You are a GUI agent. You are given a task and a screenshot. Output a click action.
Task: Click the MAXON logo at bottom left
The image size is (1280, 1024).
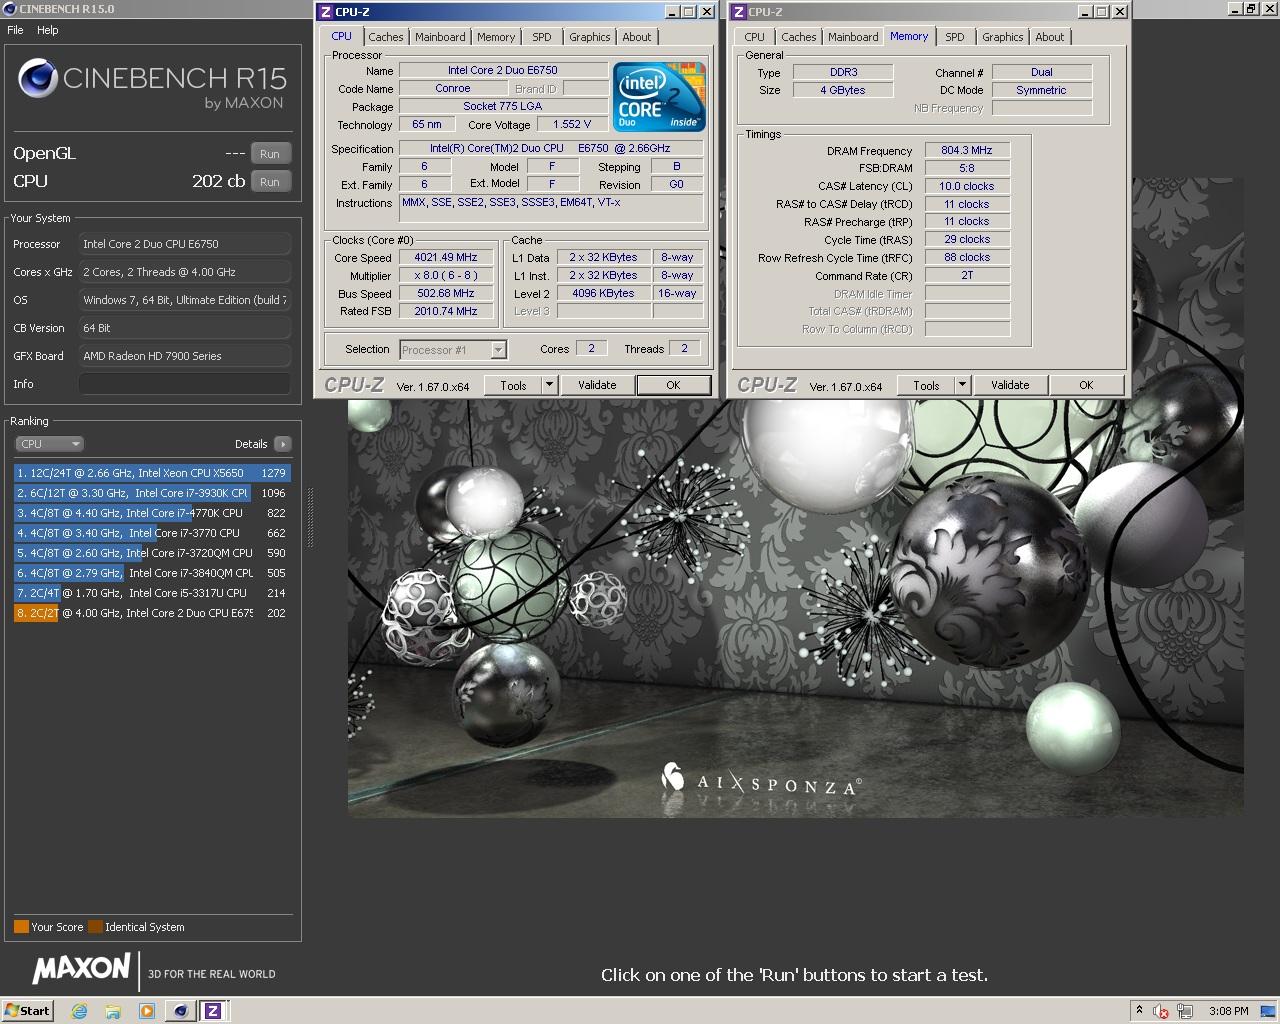tap(81, 968)
